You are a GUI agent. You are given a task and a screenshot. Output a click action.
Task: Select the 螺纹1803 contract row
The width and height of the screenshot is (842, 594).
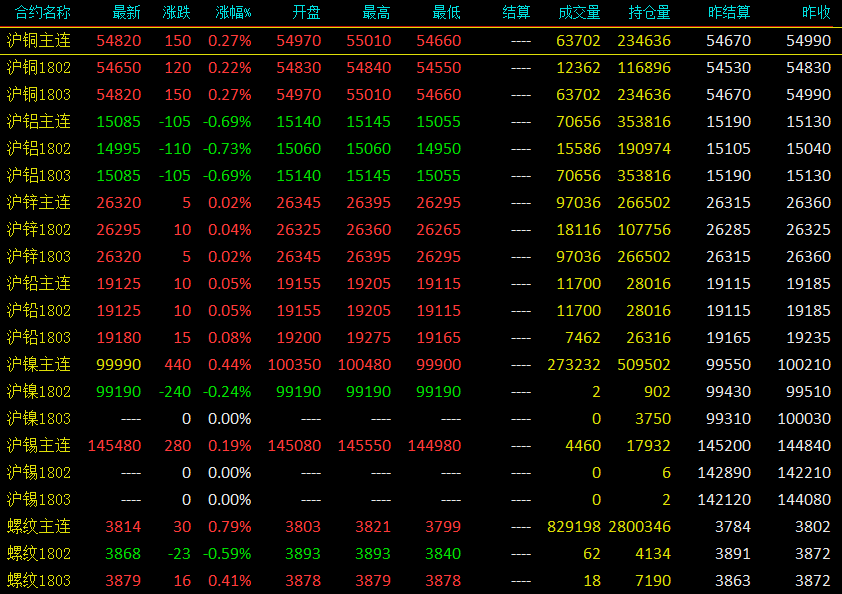421,581
